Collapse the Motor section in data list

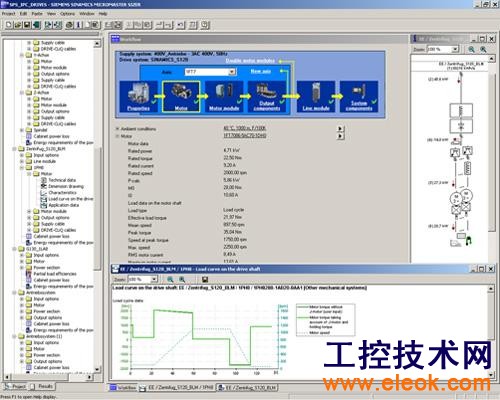pos(117,136)
